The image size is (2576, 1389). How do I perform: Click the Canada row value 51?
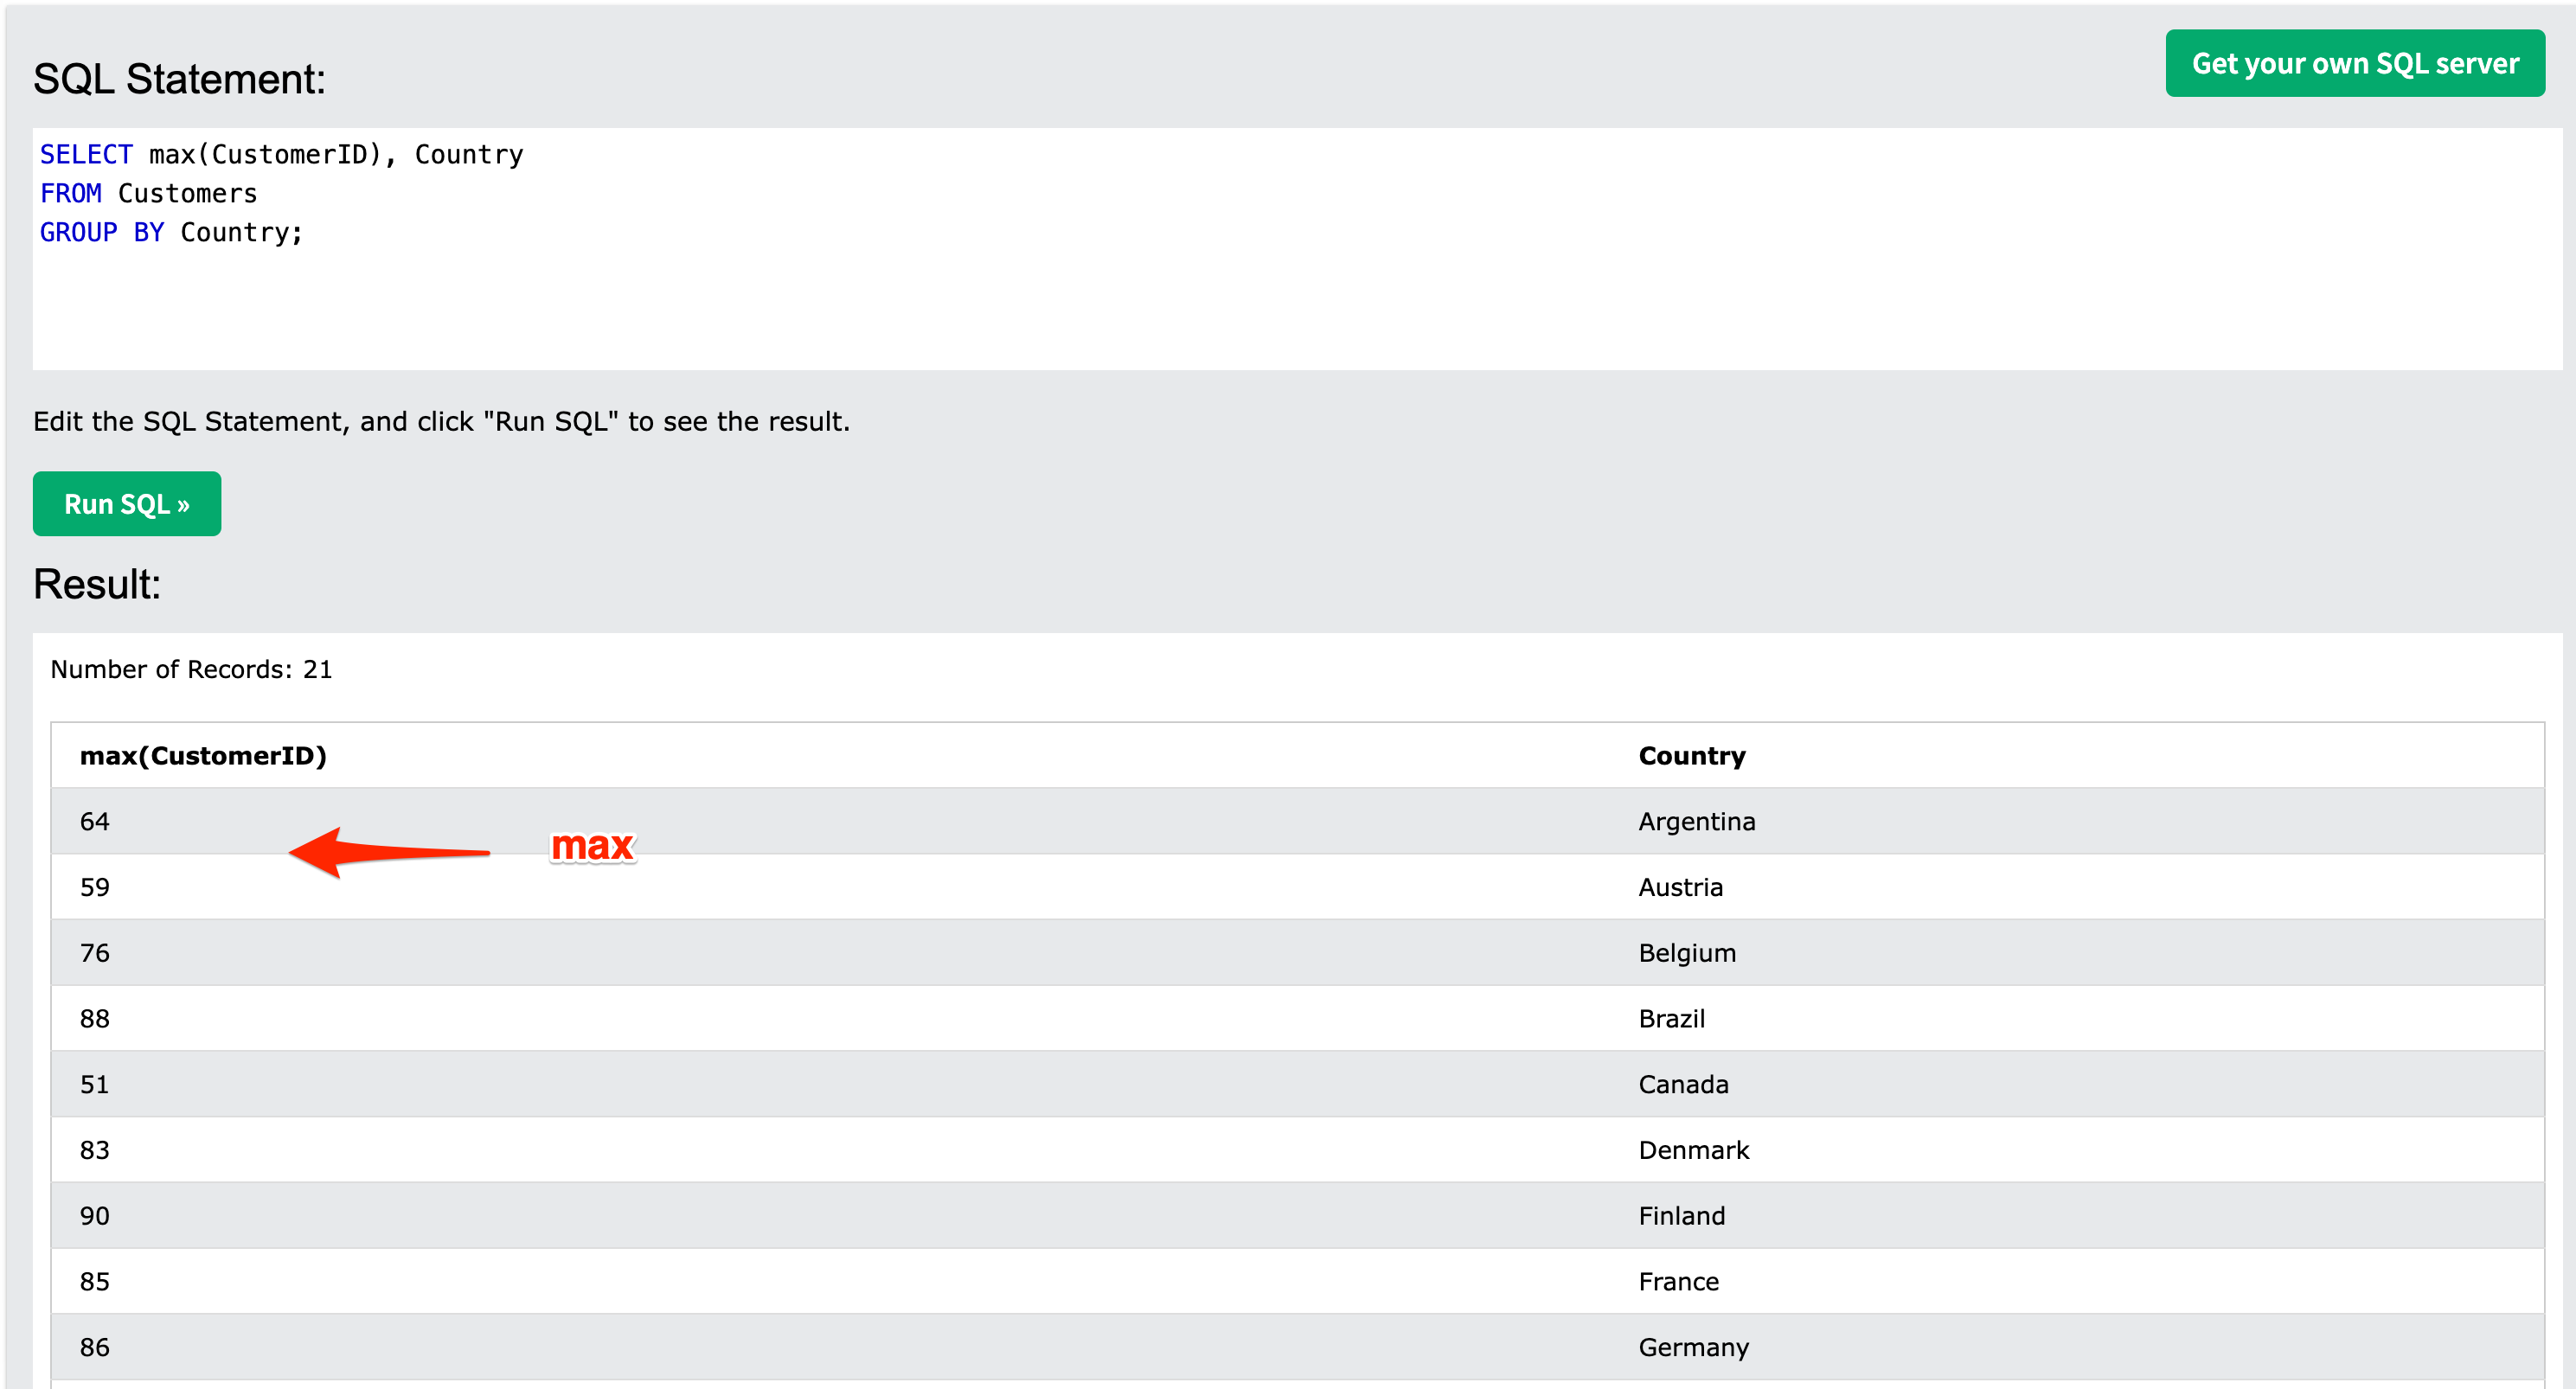click(x=95, y=1084)
